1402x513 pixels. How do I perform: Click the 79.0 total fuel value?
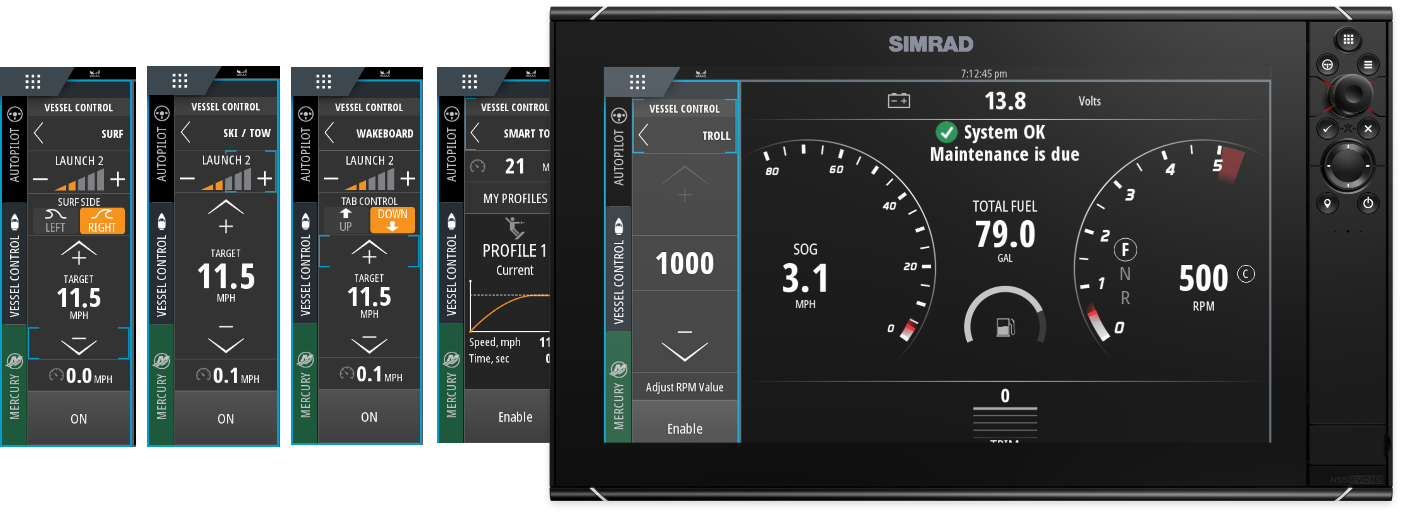coord(1005,234)
